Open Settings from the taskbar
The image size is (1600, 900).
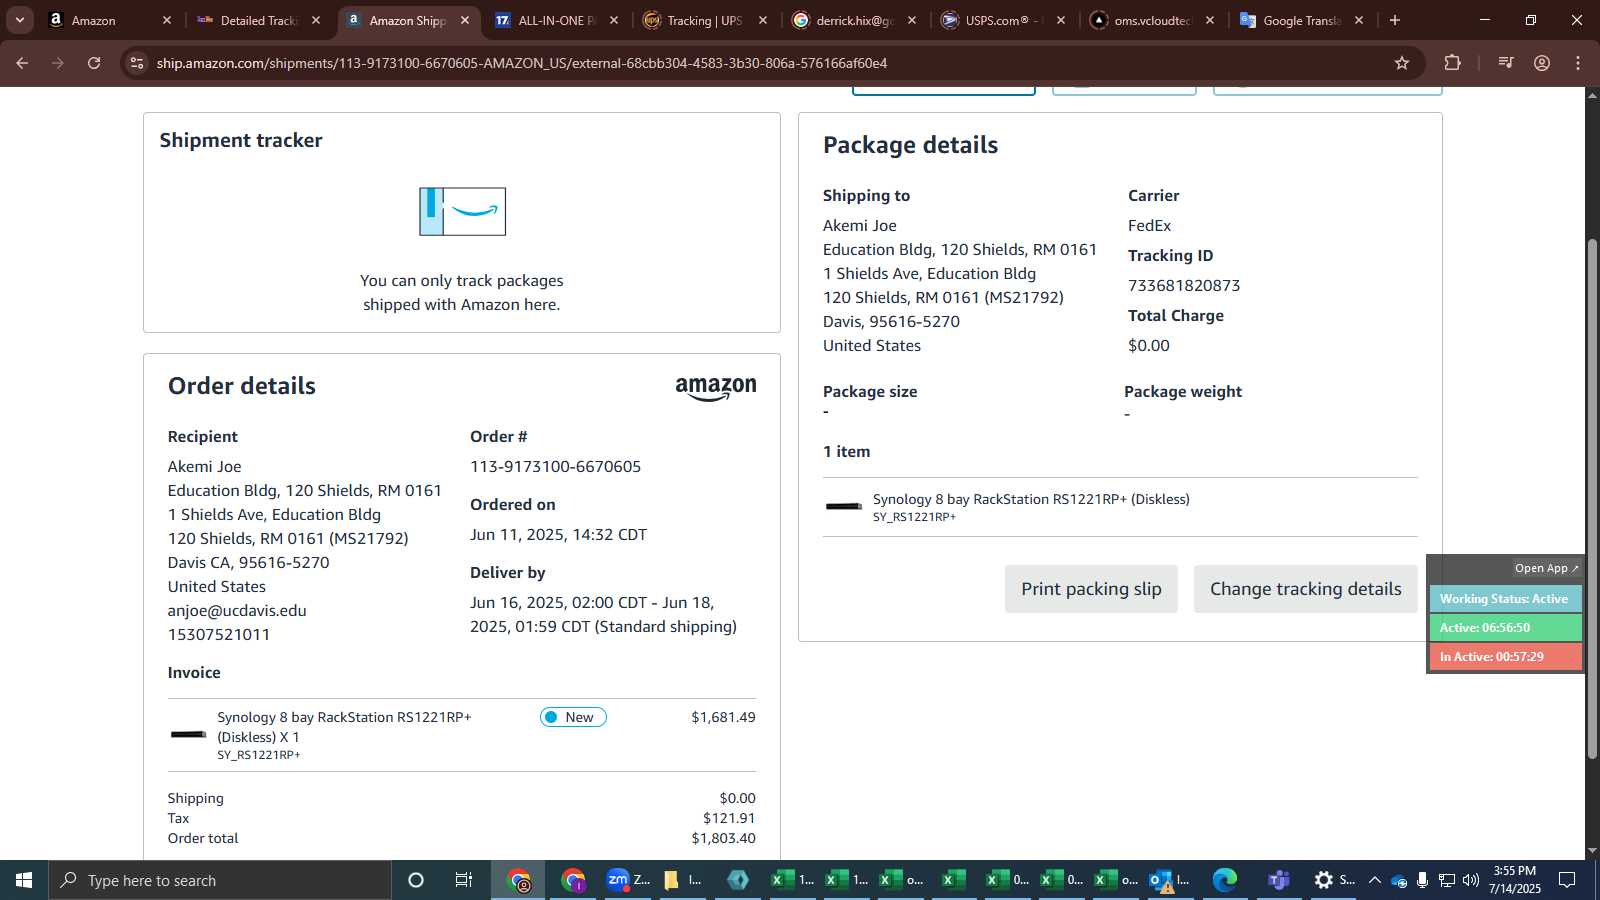[x=1334, y=880]
